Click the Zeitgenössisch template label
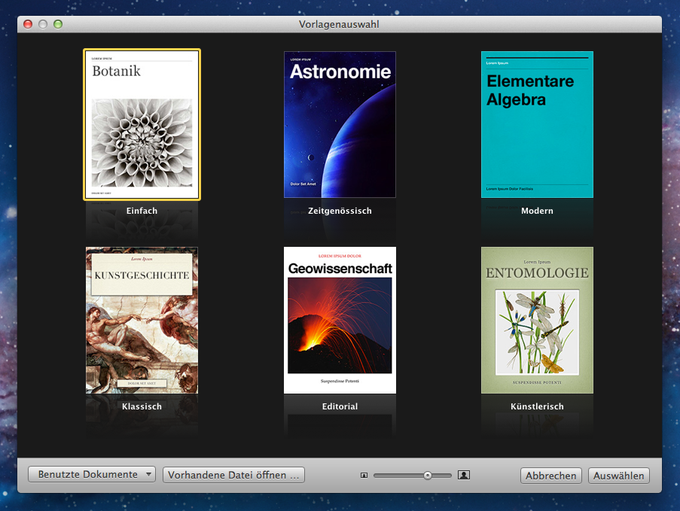The image size is (680, 511). (x=340, y=211)
